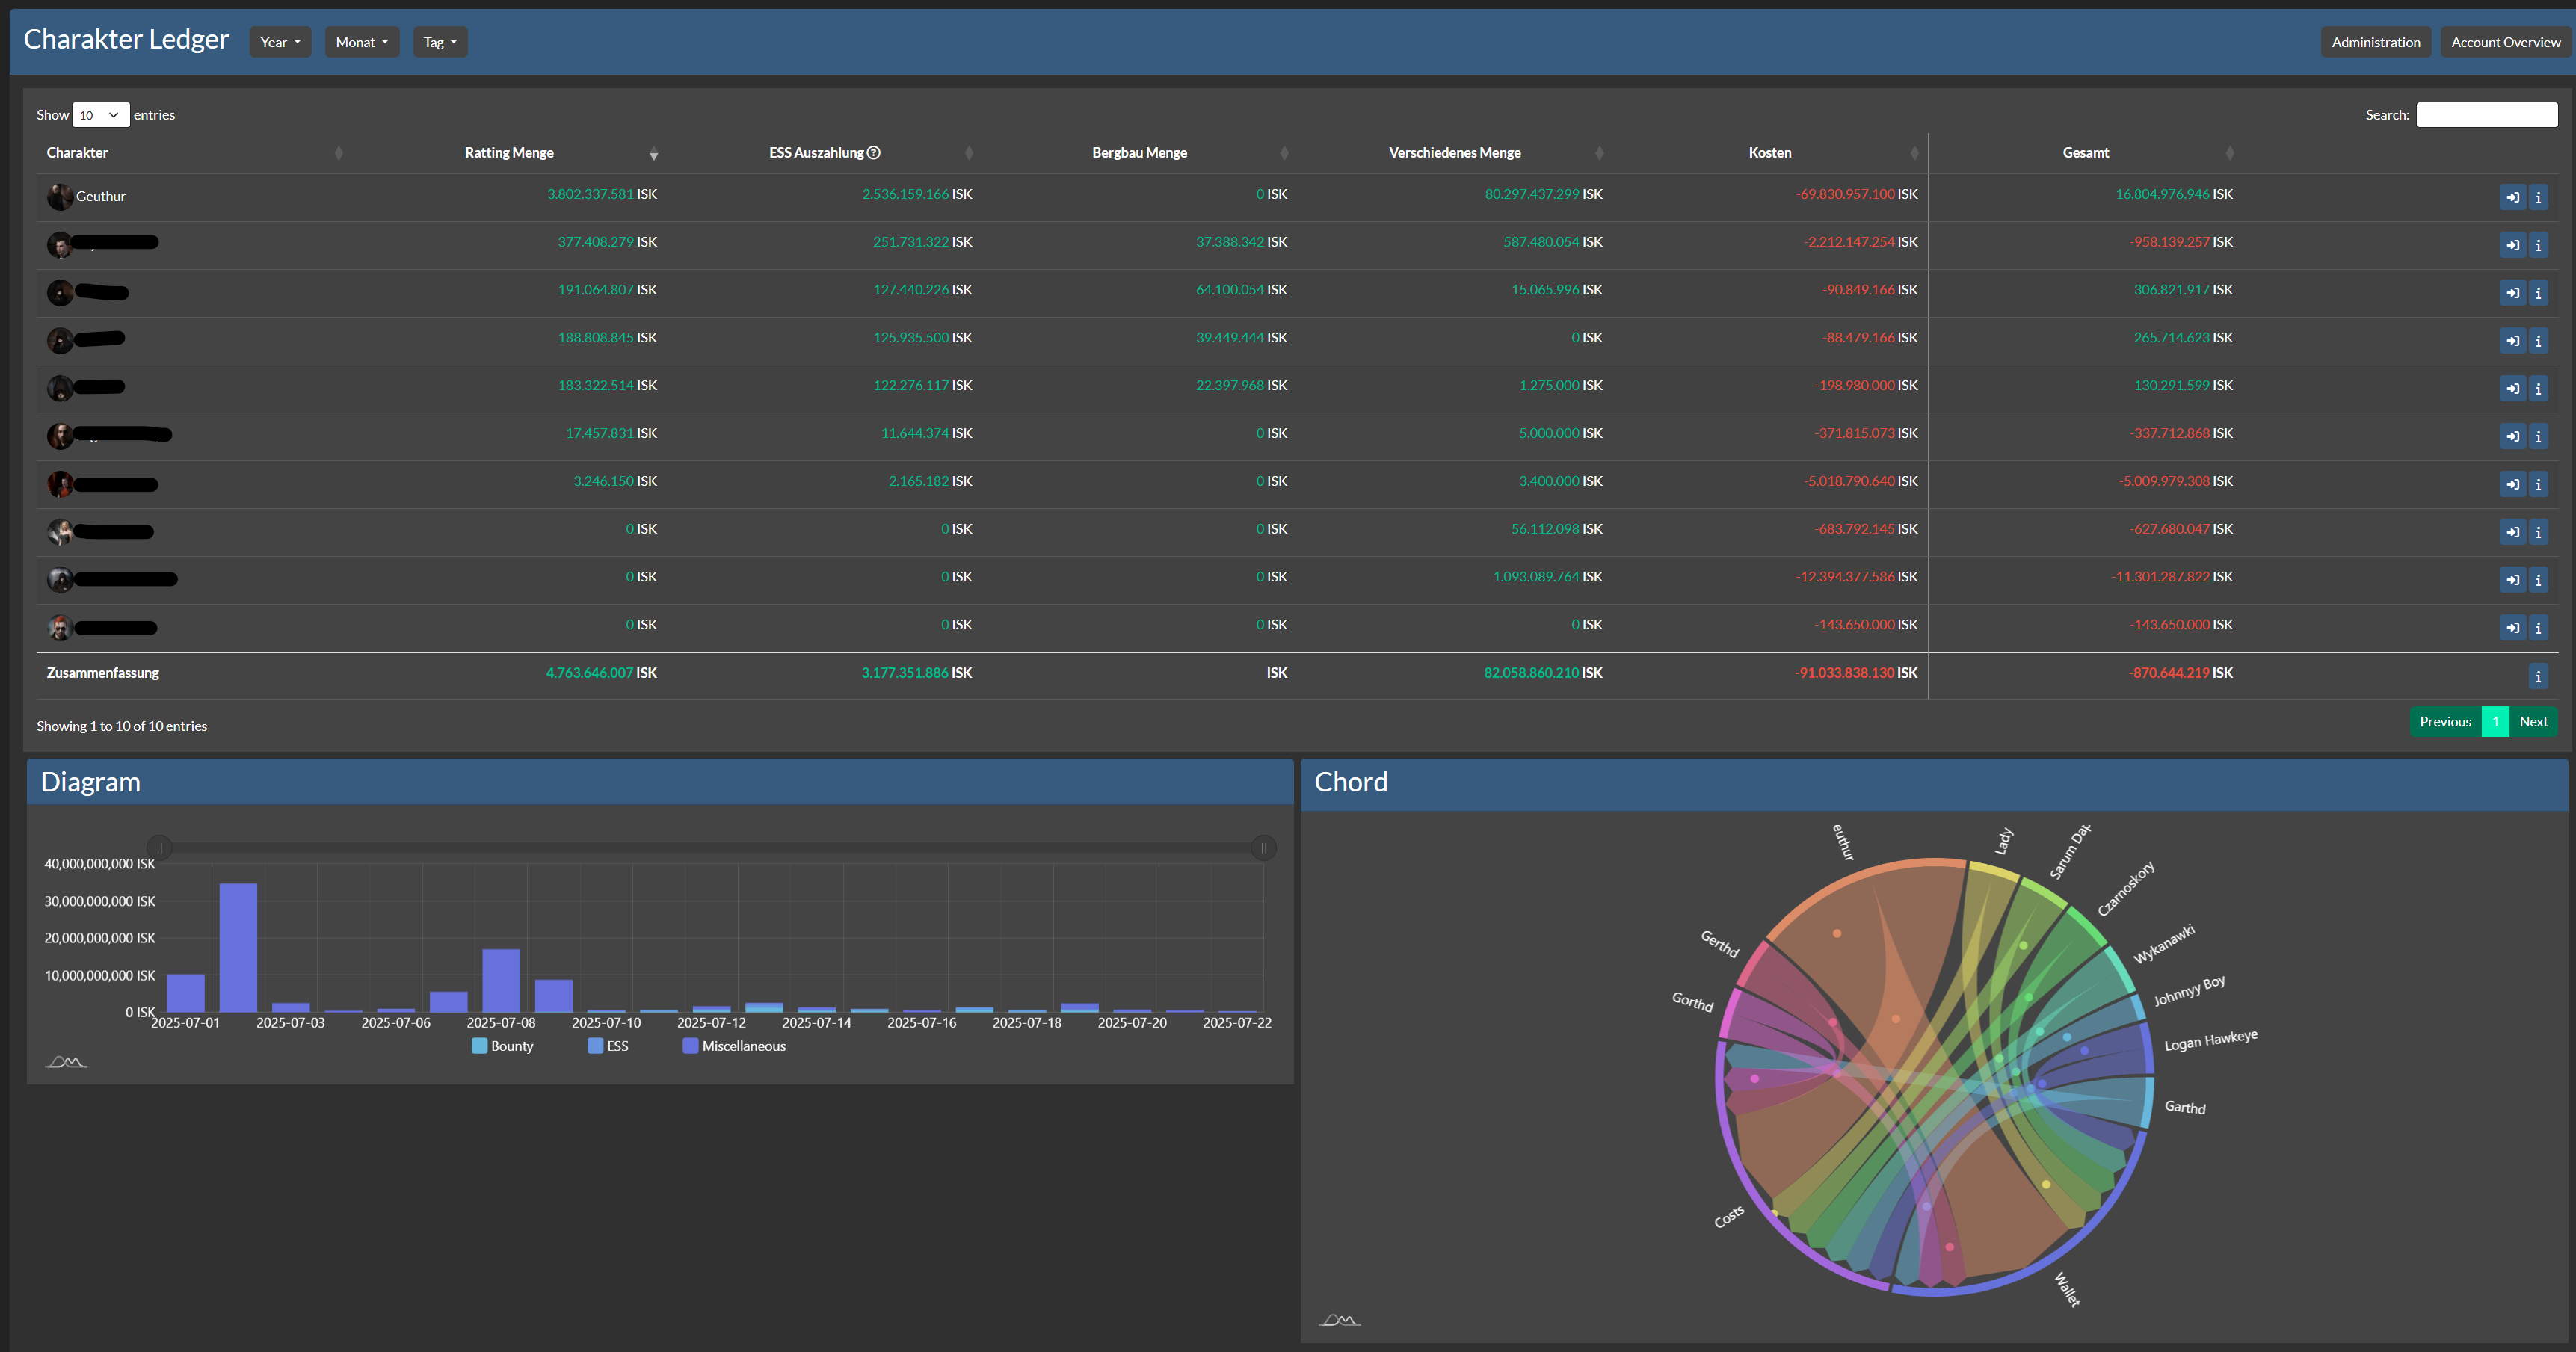2576x1352 pixels.
Task: Click the Next pagination button
Action: point(2533,722)
